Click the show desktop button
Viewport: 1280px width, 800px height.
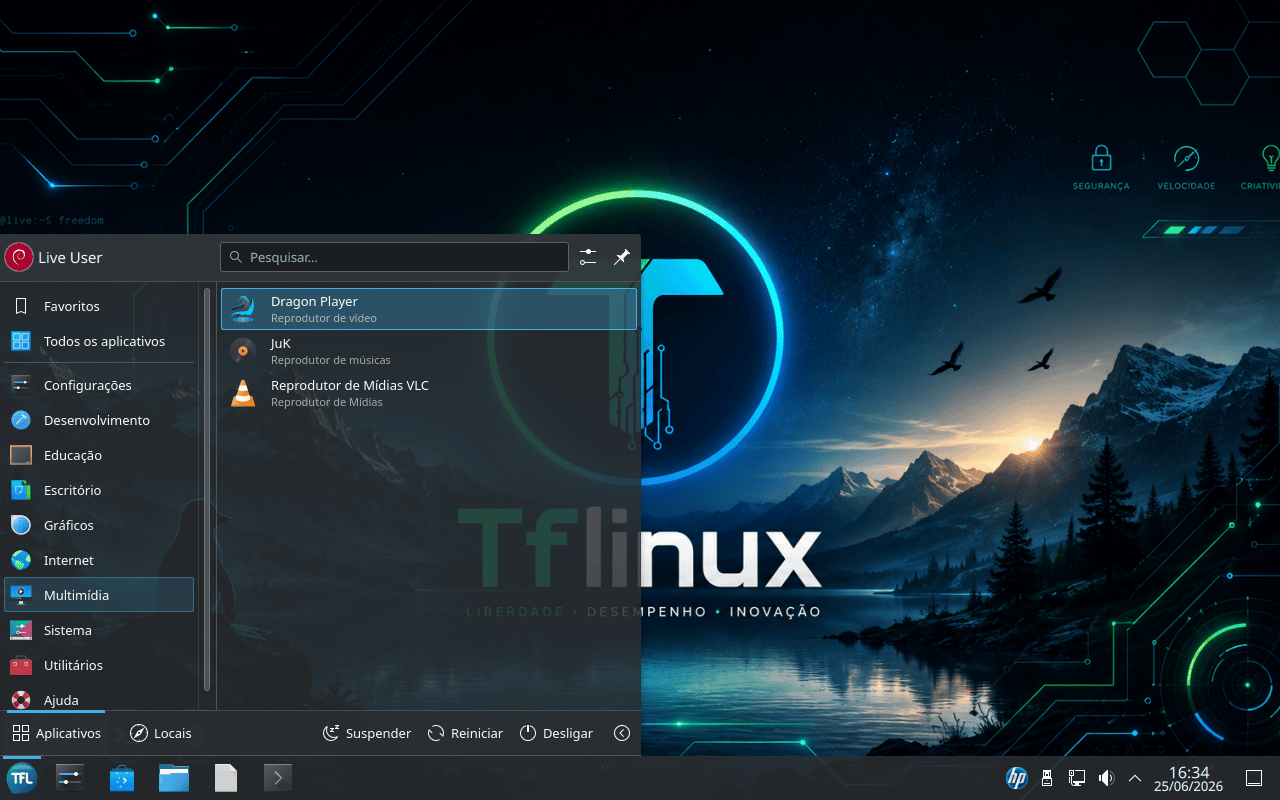[x=1254, y=777]
